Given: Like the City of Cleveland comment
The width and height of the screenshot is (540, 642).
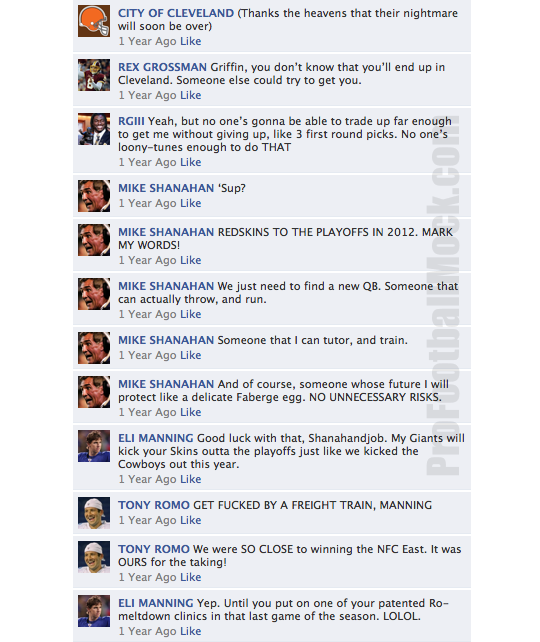Looking at the screenshot, I should click(x=190, y=41).
